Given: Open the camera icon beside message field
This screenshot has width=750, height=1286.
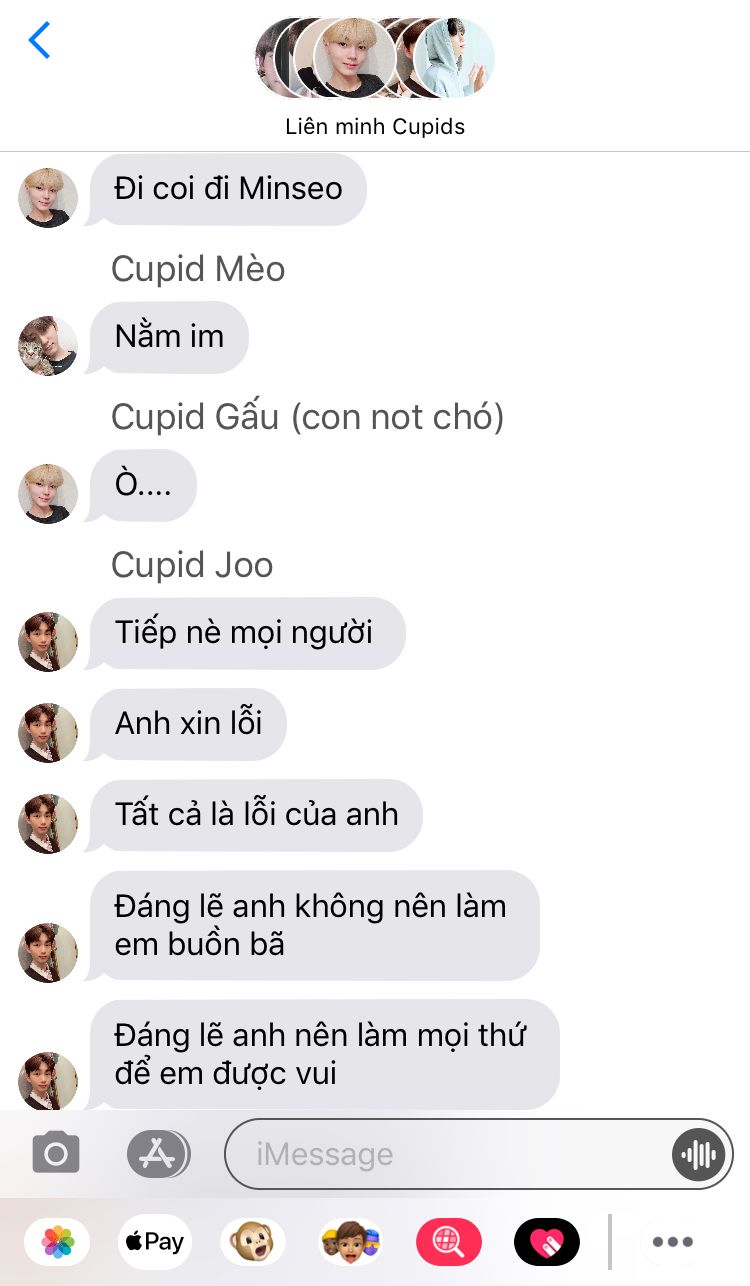Looking at the screenshot, I should pyautogui.click(x=56, y=1154).
